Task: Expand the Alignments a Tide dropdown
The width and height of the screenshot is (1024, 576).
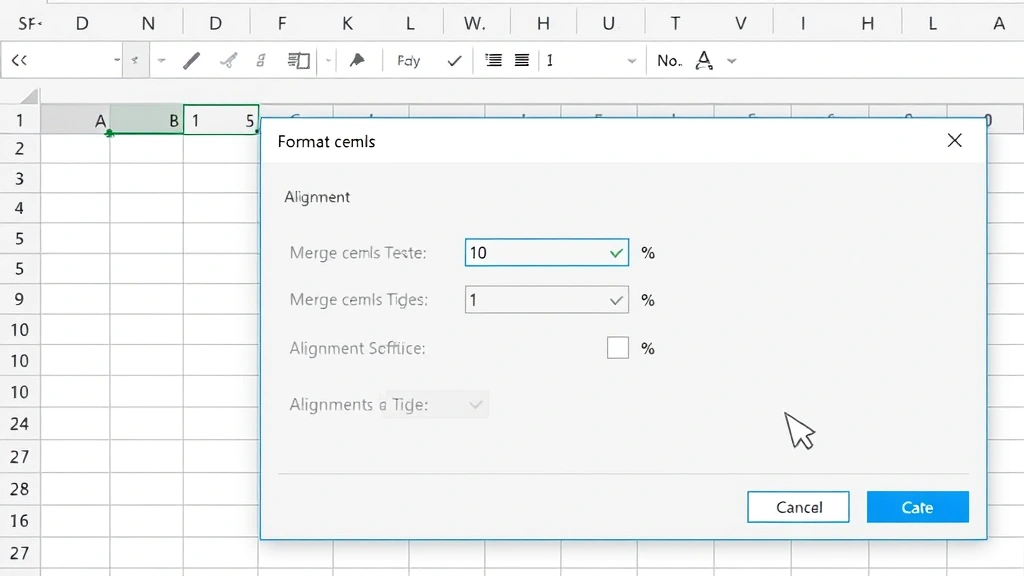Action: (x=476, y=404)
